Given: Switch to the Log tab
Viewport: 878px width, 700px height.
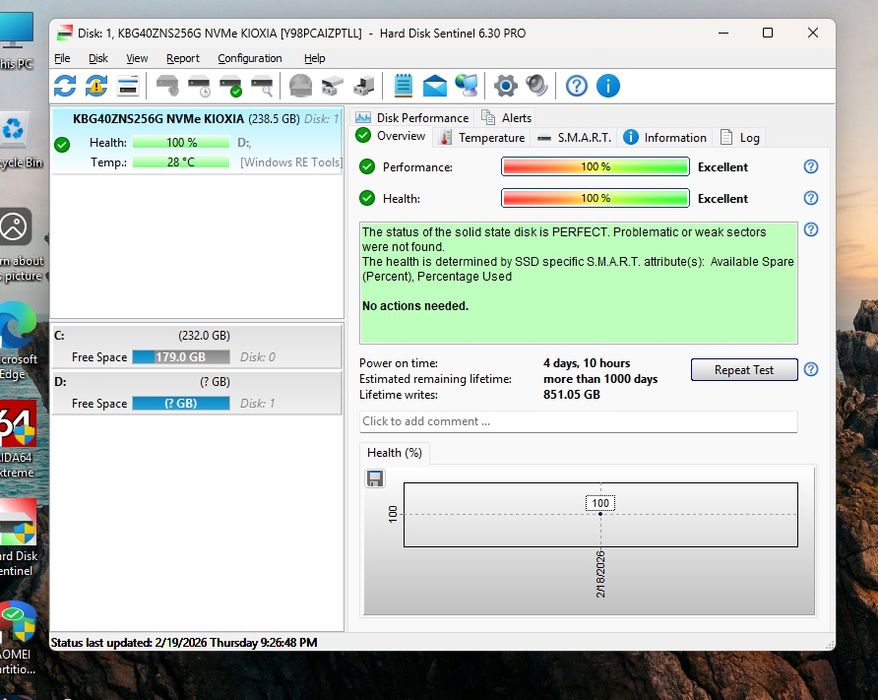Looking at the screenshot, I should point(740,138).
